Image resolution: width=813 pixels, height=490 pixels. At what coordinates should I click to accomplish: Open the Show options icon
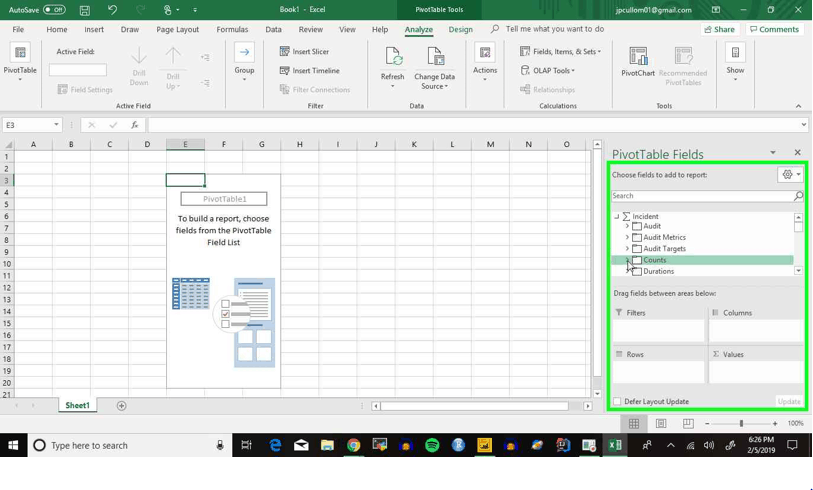click(x=735, y=53)
